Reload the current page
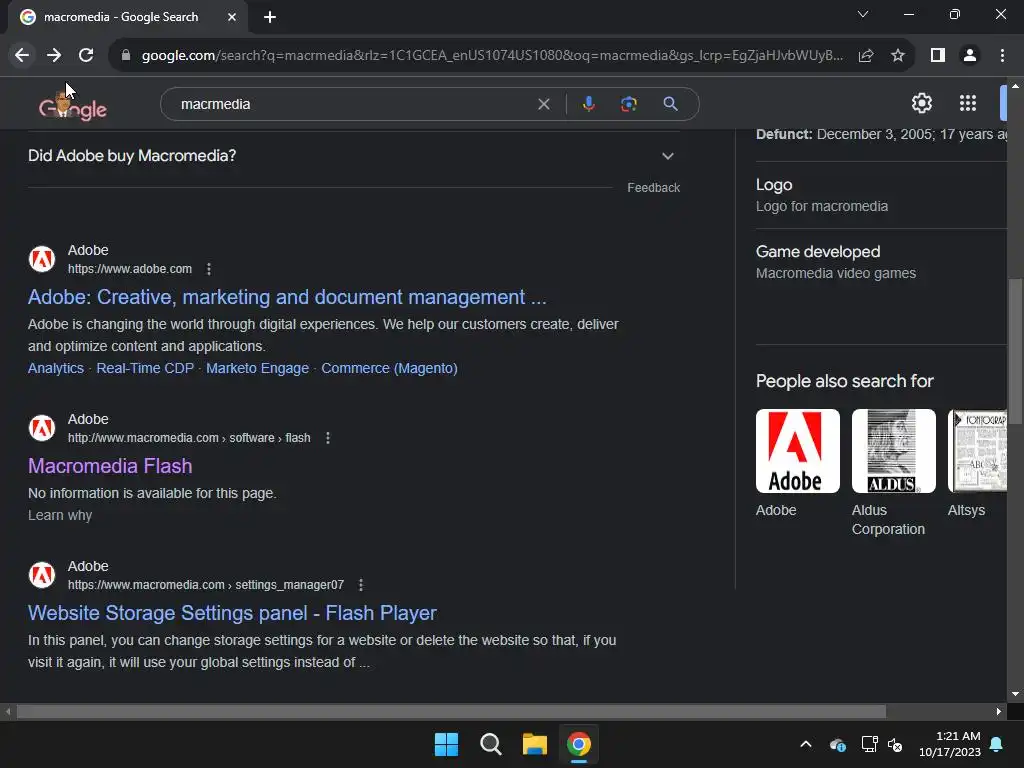The width and height of the screenshot is (1024, 768). coord(86,56)
